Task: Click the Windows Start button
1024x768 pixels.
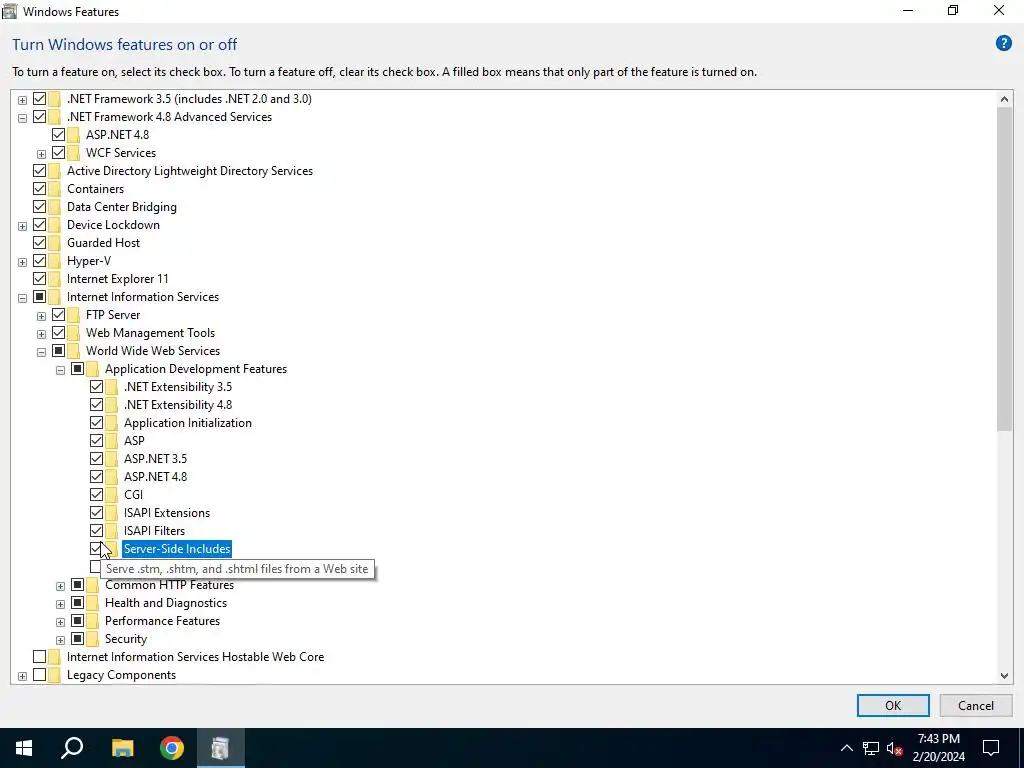Action: tap(24, 748)
